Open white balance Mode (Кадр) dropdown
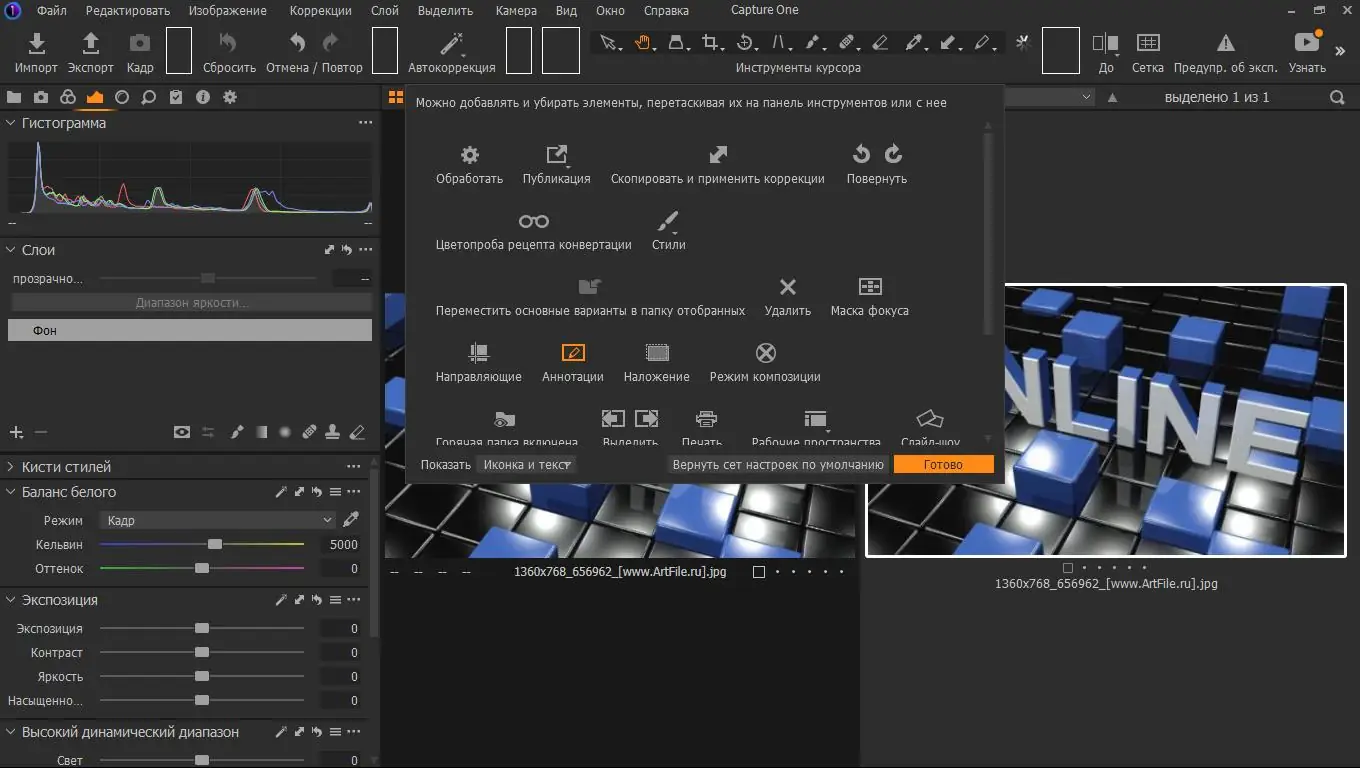1360x768 pixels. coord(217,520)
